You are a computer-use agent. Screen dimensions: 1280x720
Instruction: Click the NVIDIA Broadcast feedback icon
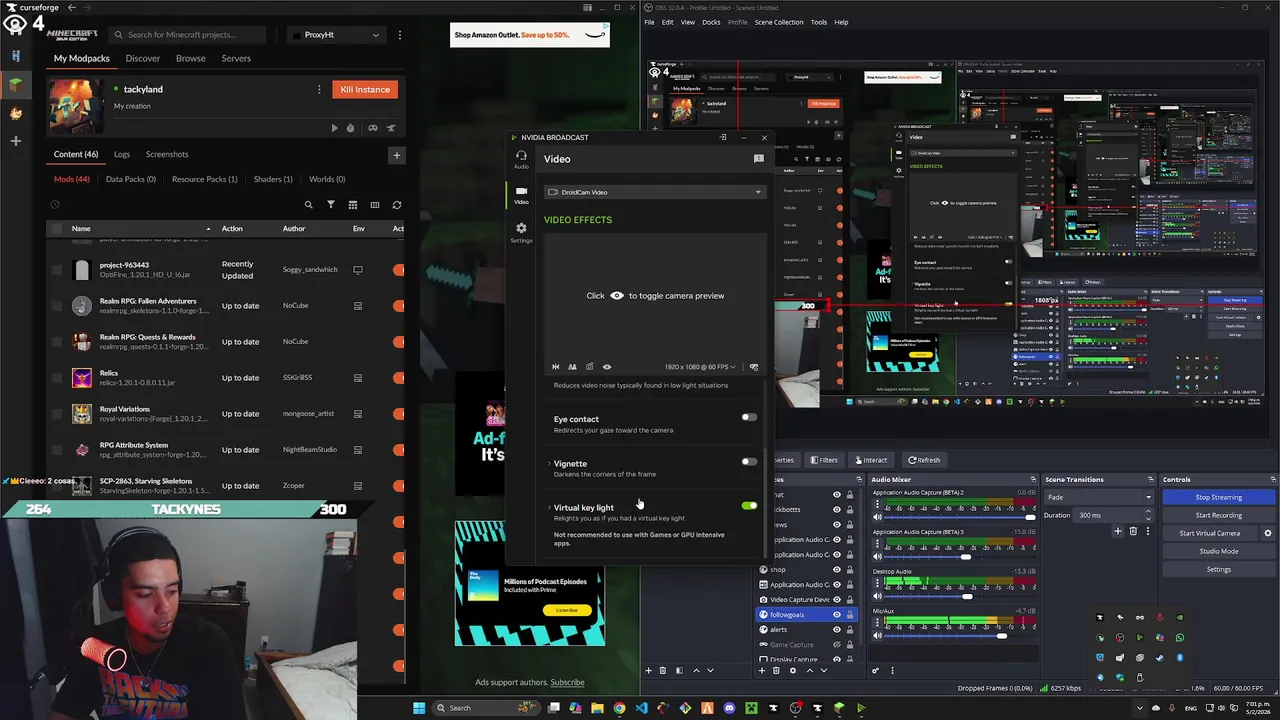[758, 159]
